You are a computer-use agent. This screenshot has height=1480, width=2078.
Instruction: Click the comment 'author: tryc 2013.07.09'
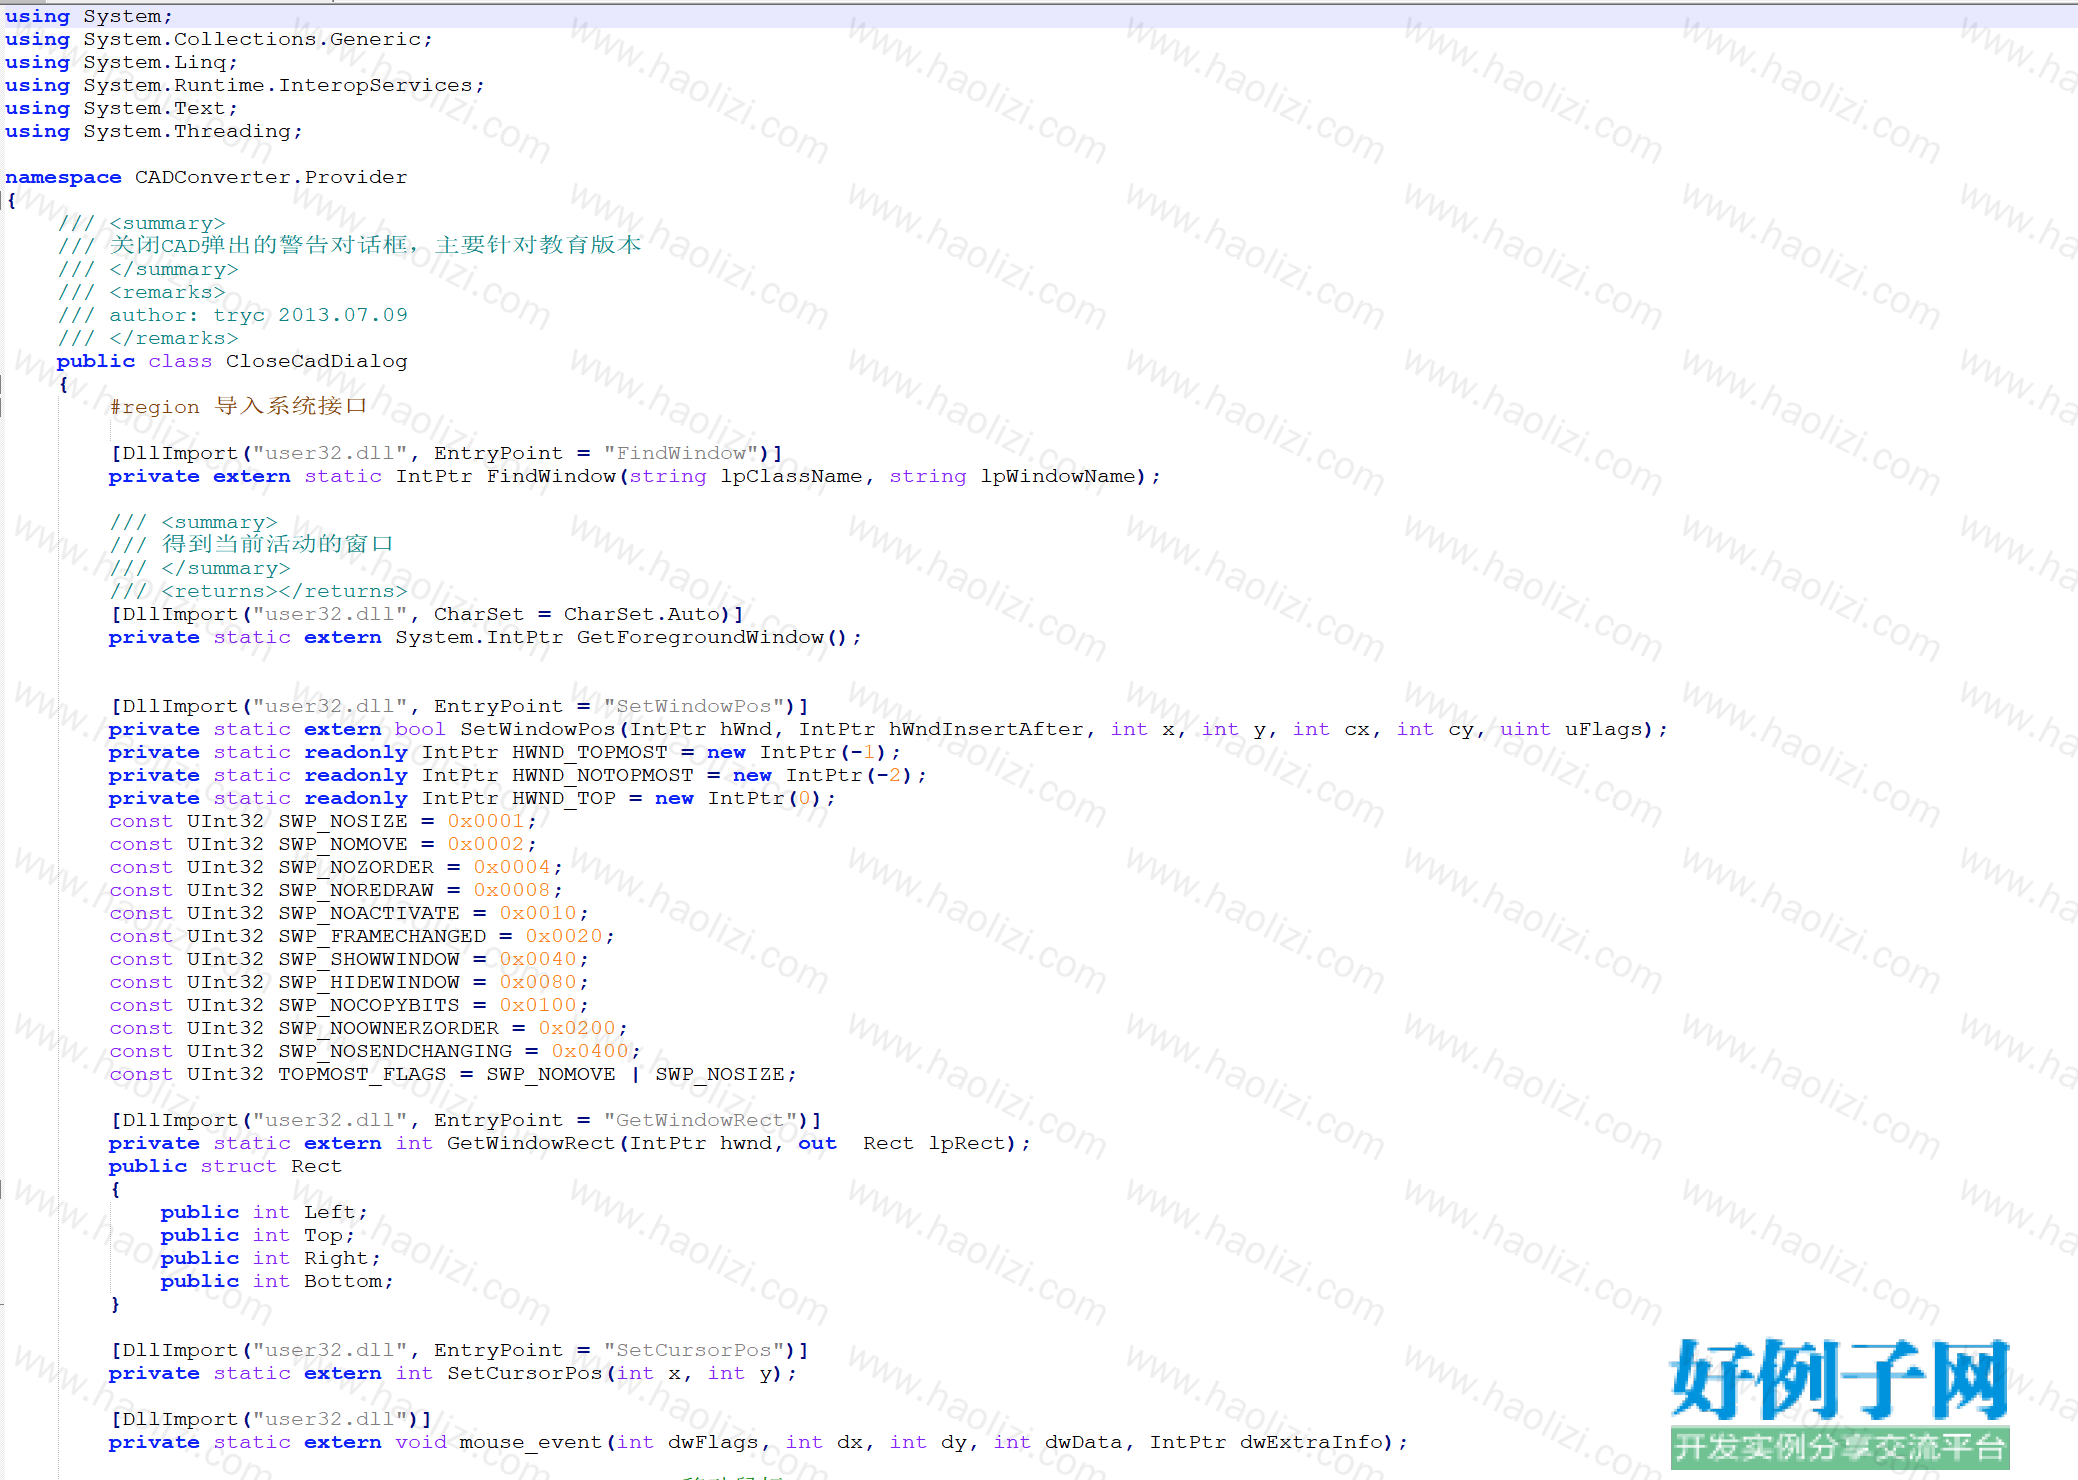coord(258,315)
